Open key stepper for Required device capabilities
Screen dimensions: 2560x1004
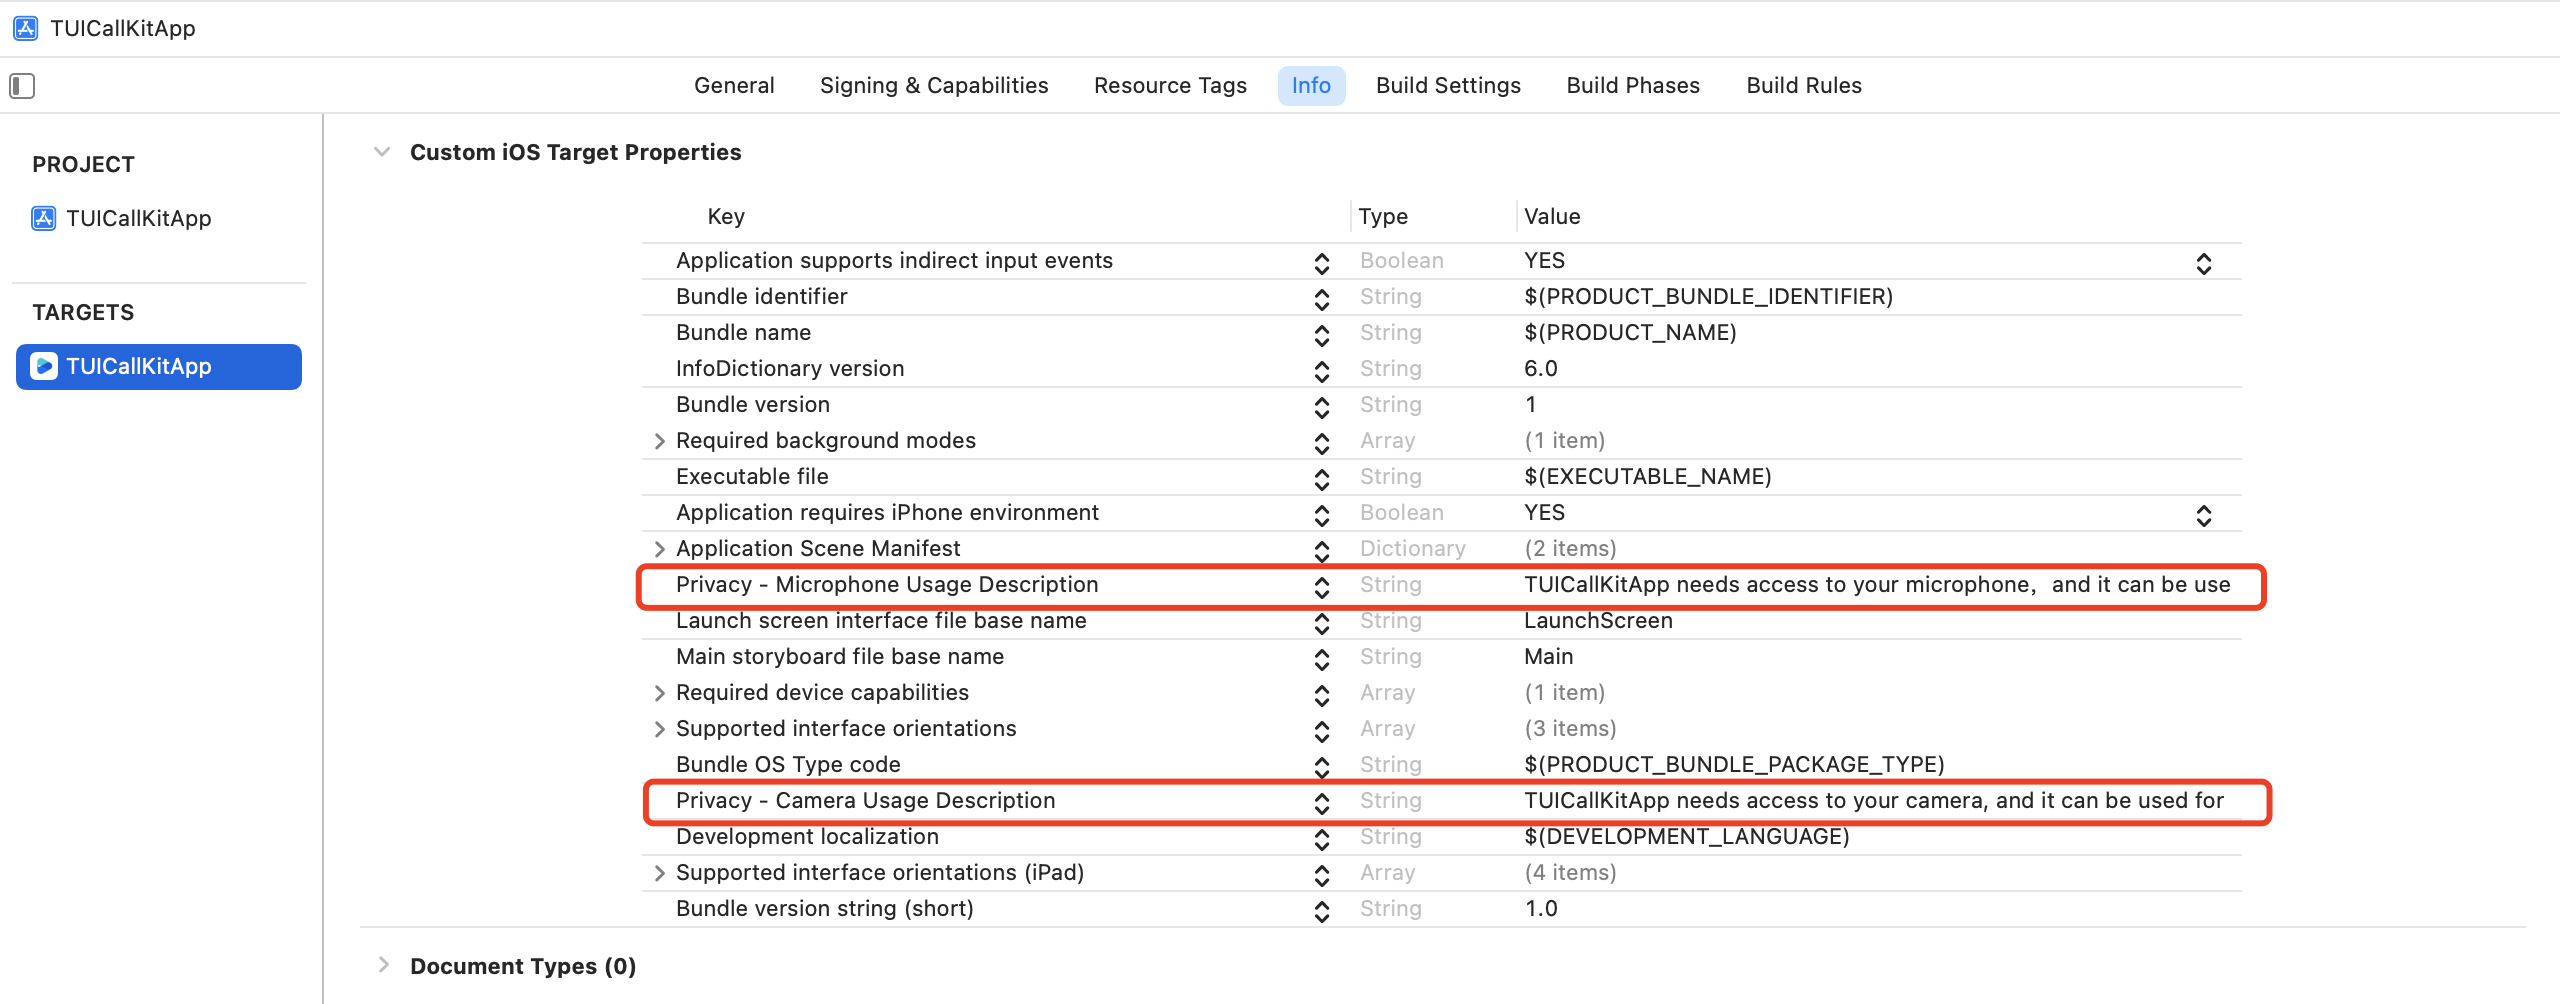pos(1322,695)
